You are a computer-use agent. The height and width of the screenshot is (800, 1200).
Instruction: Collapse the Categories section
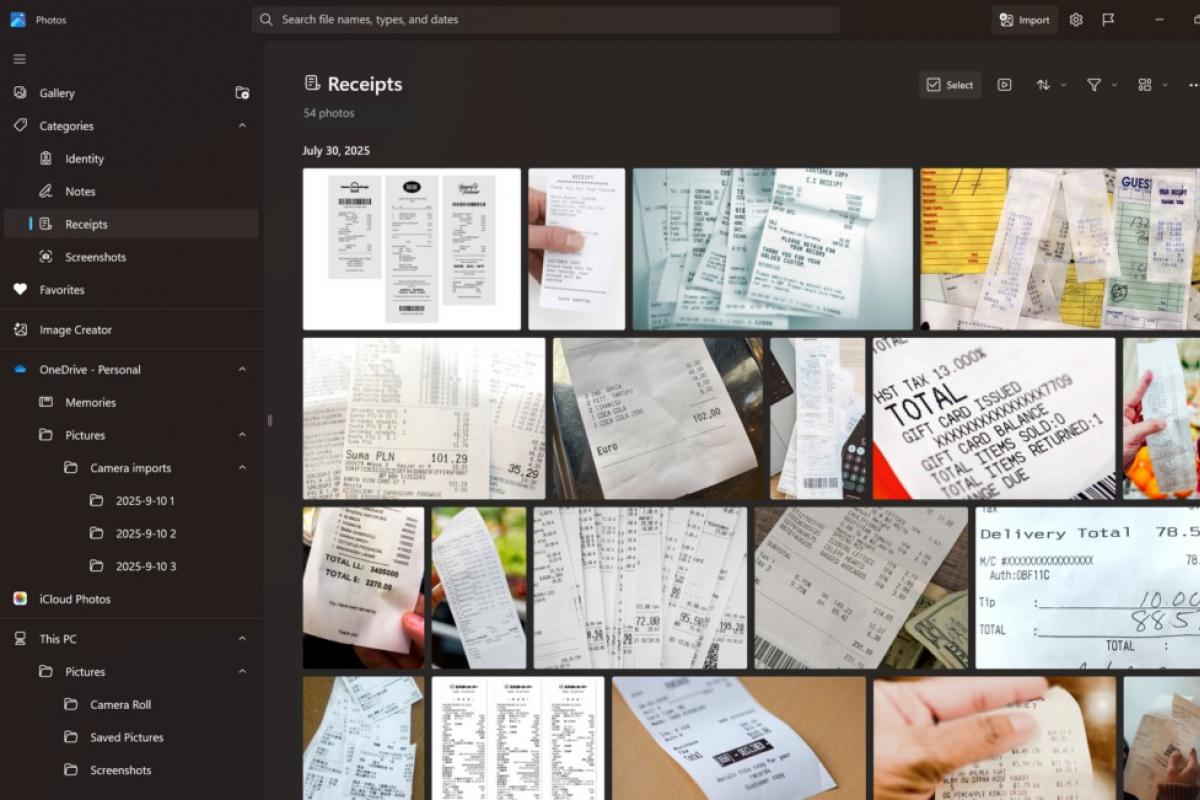[x=242, y=126]
